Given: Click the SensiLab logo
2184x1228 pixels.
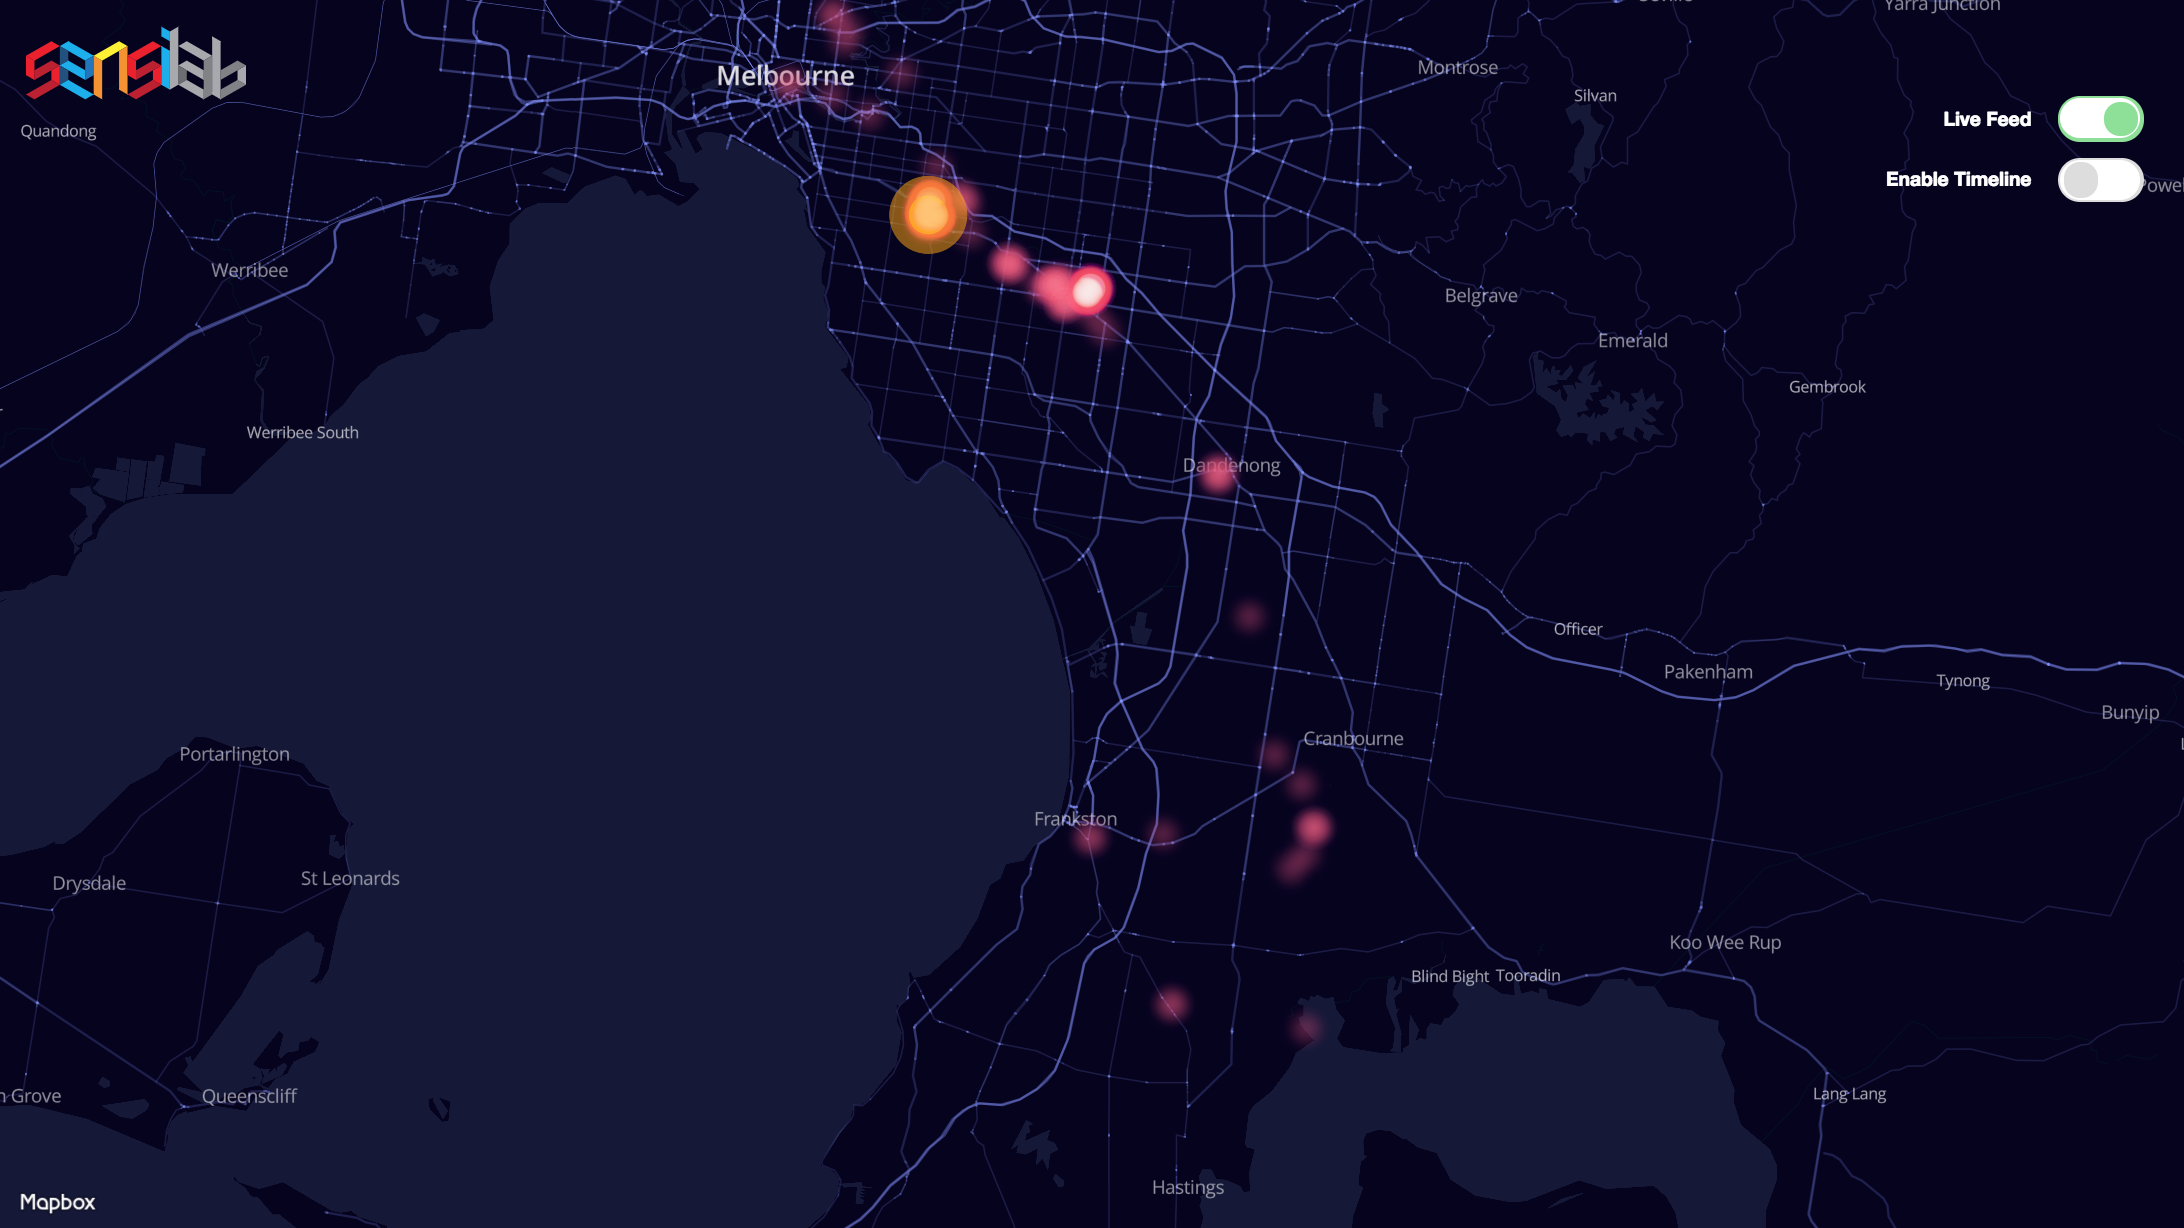Looking at the screenshot, I should coord(135,65).
